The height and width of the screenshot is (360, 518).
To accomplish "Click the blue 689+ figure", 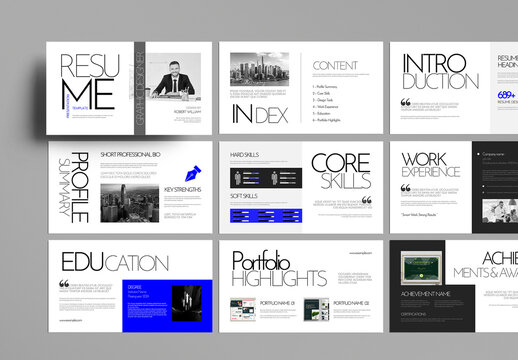I will pyautogui.click(x=506, y=95).
